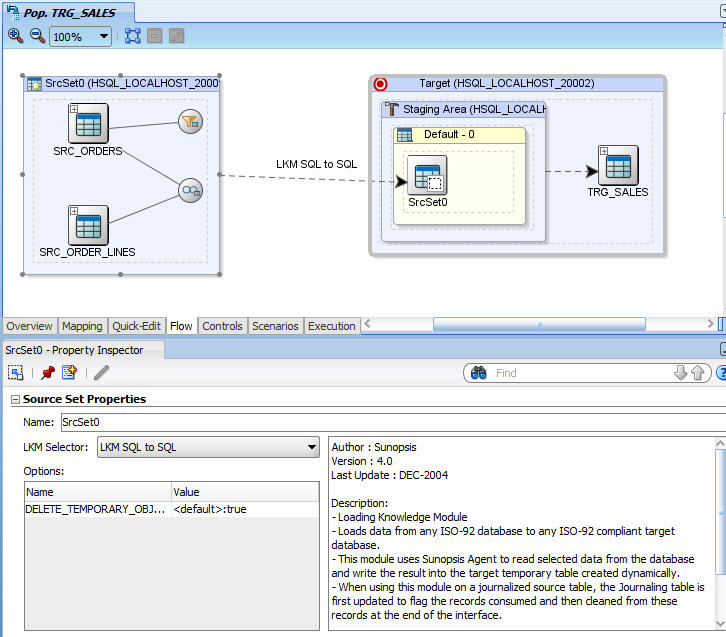Open the Scenarios tab

click(275, 326)
